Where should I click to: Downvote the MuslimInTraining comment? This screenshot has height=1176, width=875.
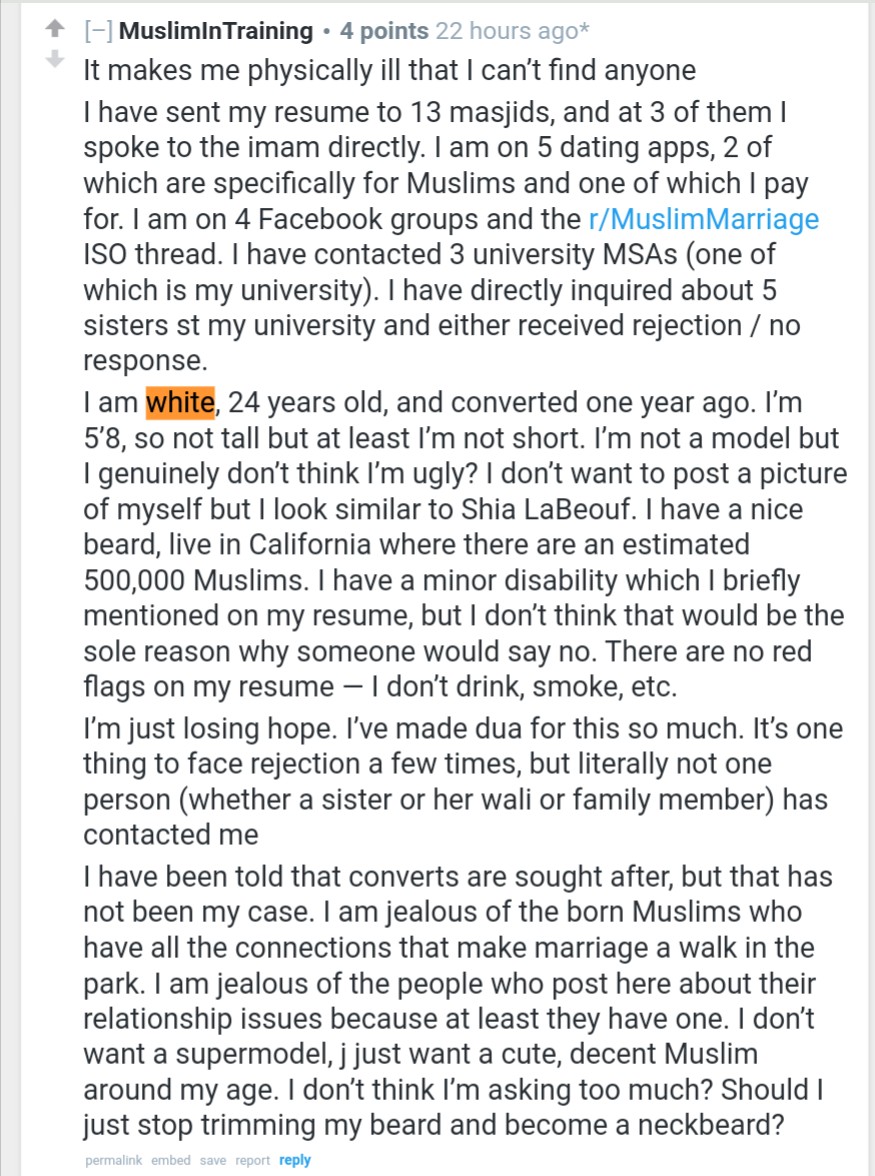click(x=55, y=58)
